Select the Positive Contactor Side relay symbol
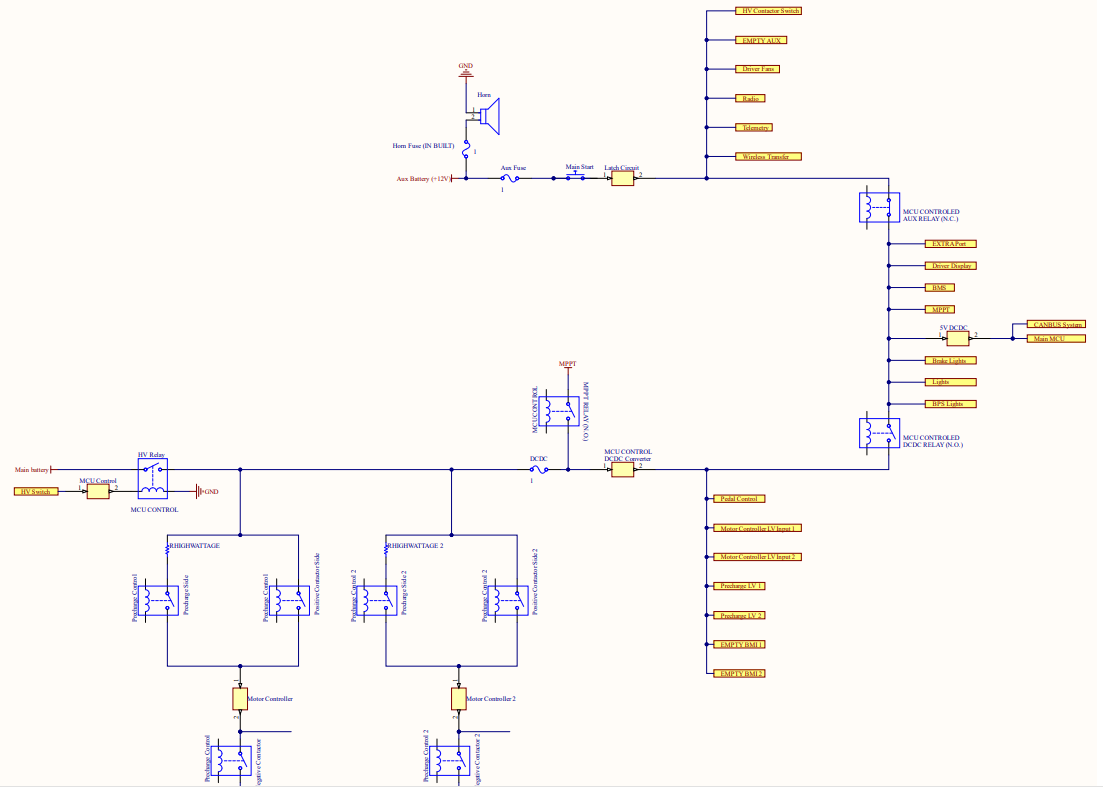Screen dimensions: 1103x790 coord(289,601)
